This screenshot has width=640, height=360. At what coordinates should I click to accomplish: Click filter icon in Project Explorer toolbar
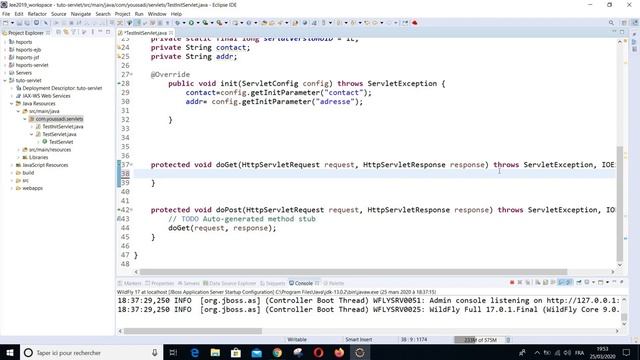(74, 32)
